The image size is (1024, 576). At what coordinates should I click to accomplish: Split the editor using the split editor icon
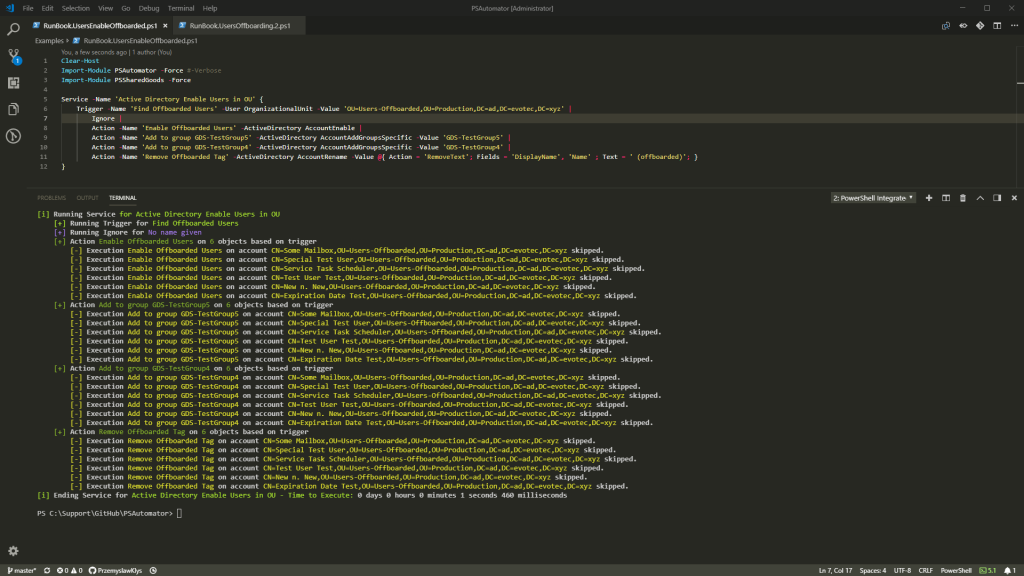point(998,26)
